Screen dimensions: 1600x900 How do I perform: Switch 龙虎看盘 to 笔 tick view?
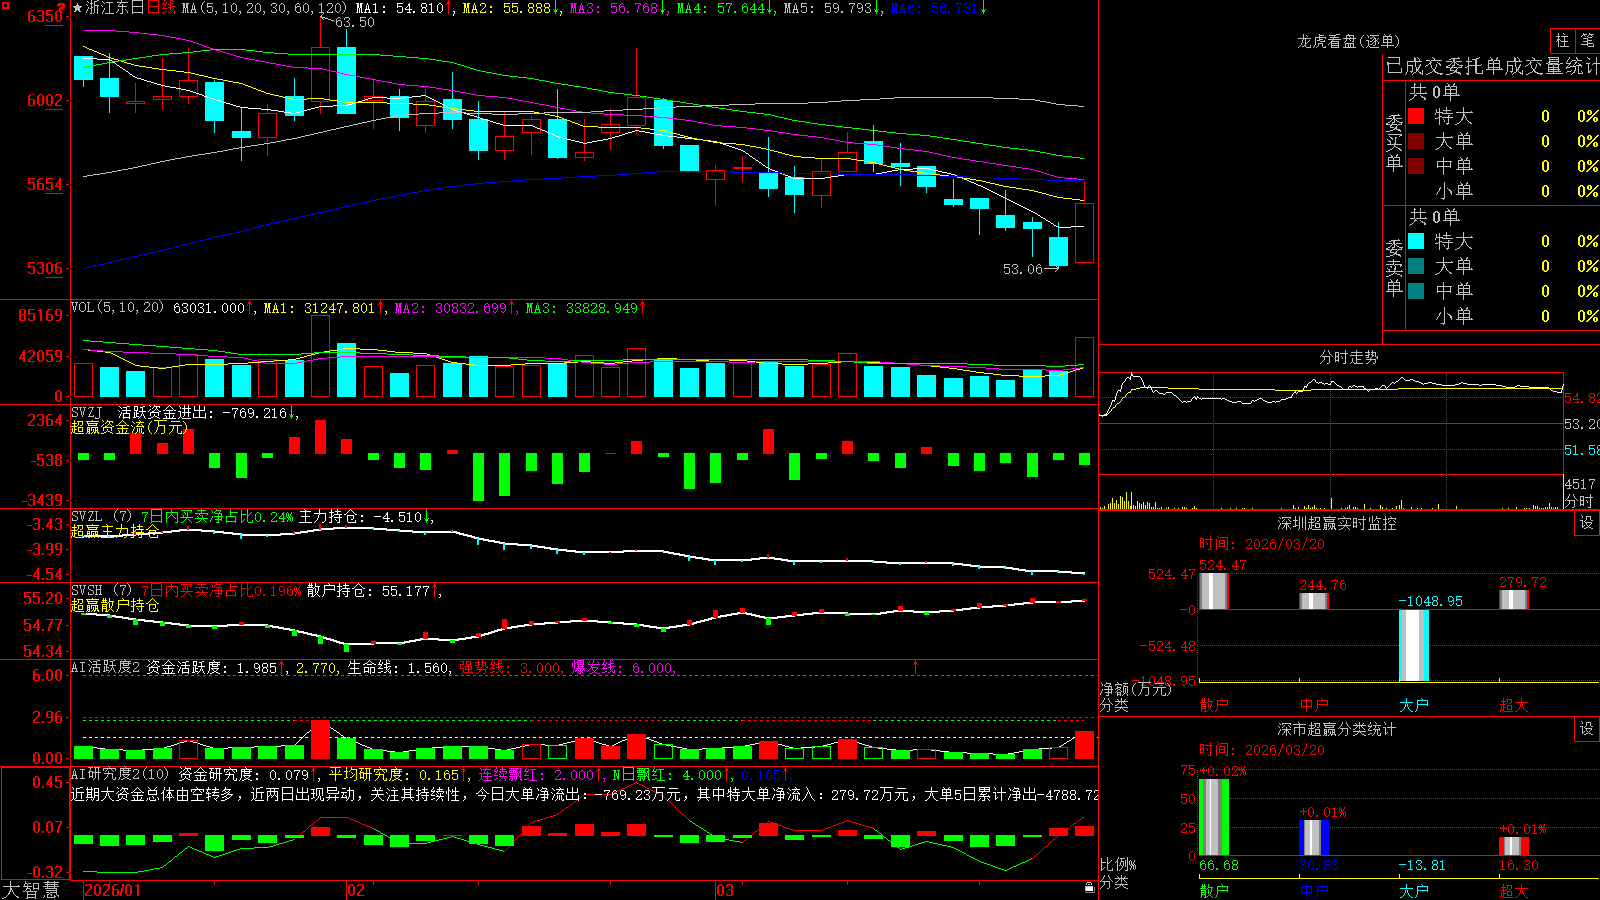click(x=1587, y=41)
